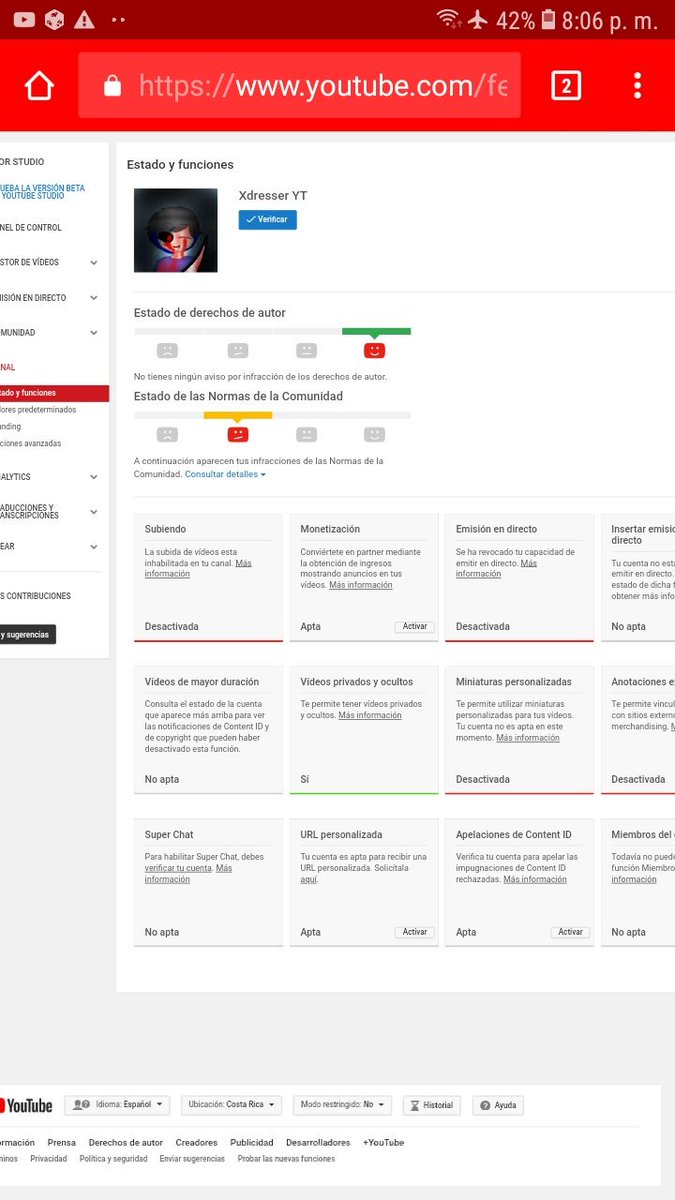Click Activar in the Monetización card
The image size is (675, 1200).
tap(415, 627)
